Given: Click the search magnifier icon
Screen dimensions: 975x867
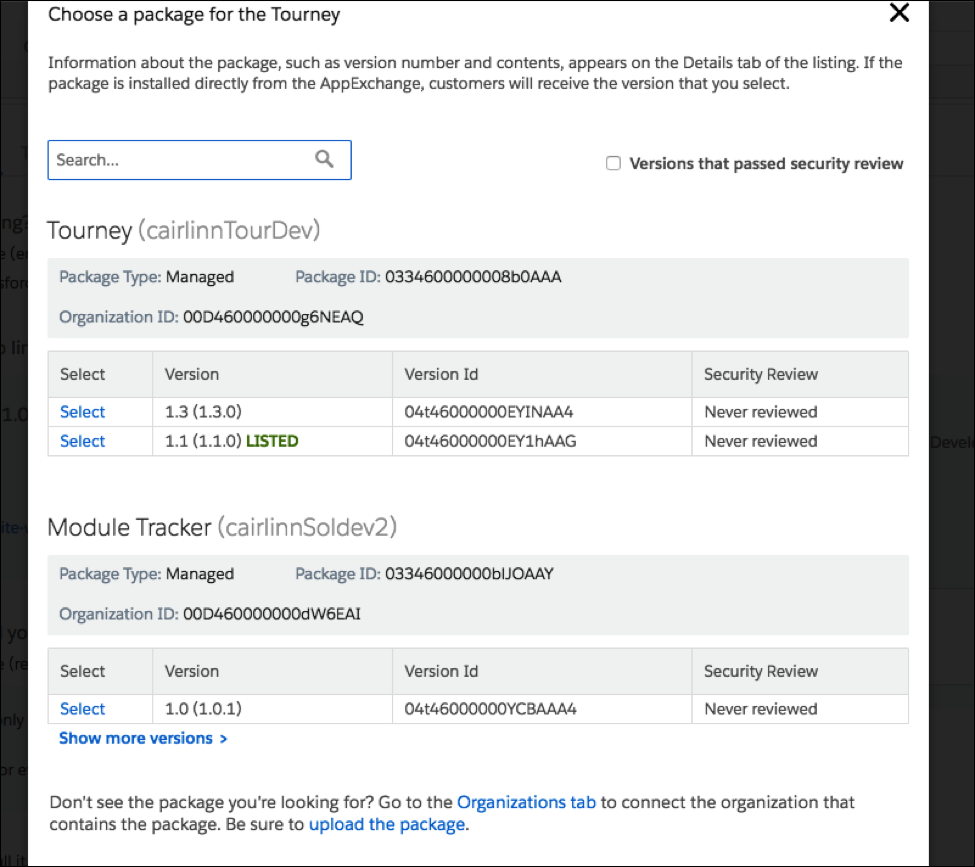Looking at the screenshot, I should tap(324, 159).
